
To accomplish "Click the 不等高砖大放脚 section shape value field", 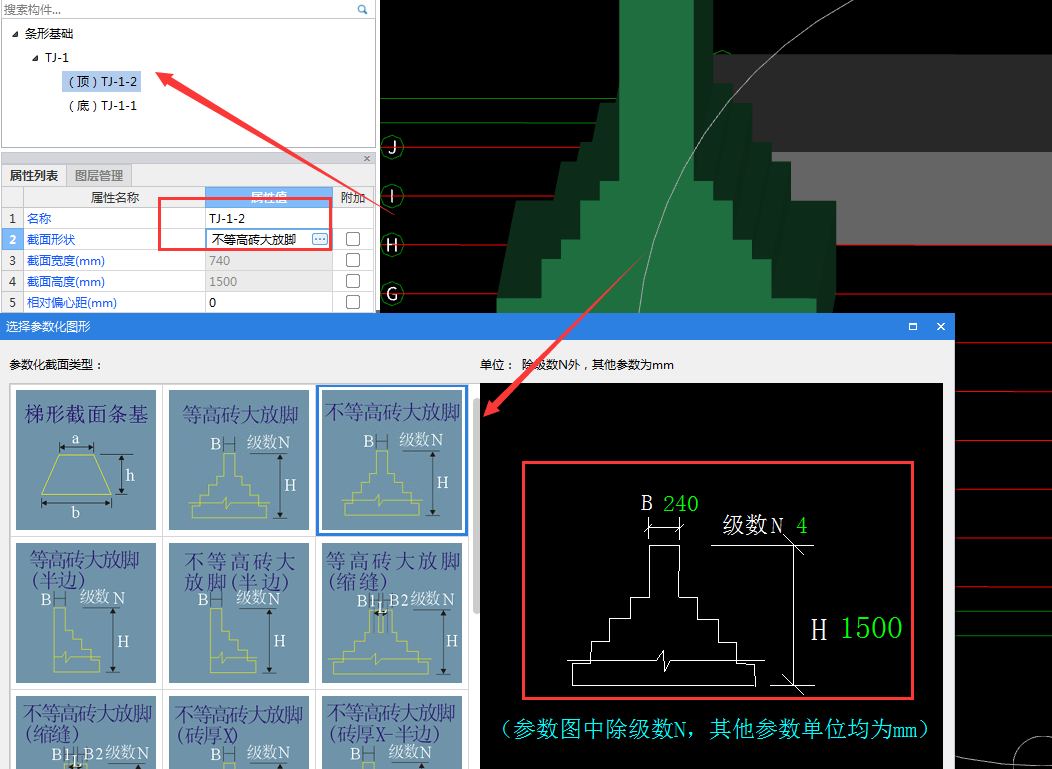I will point(258,240).
